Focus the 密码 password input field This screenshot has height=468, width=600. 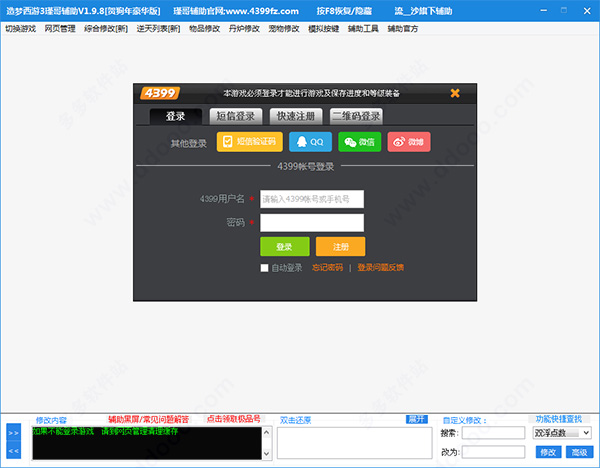pyautogui.click(x=312, y=223)
